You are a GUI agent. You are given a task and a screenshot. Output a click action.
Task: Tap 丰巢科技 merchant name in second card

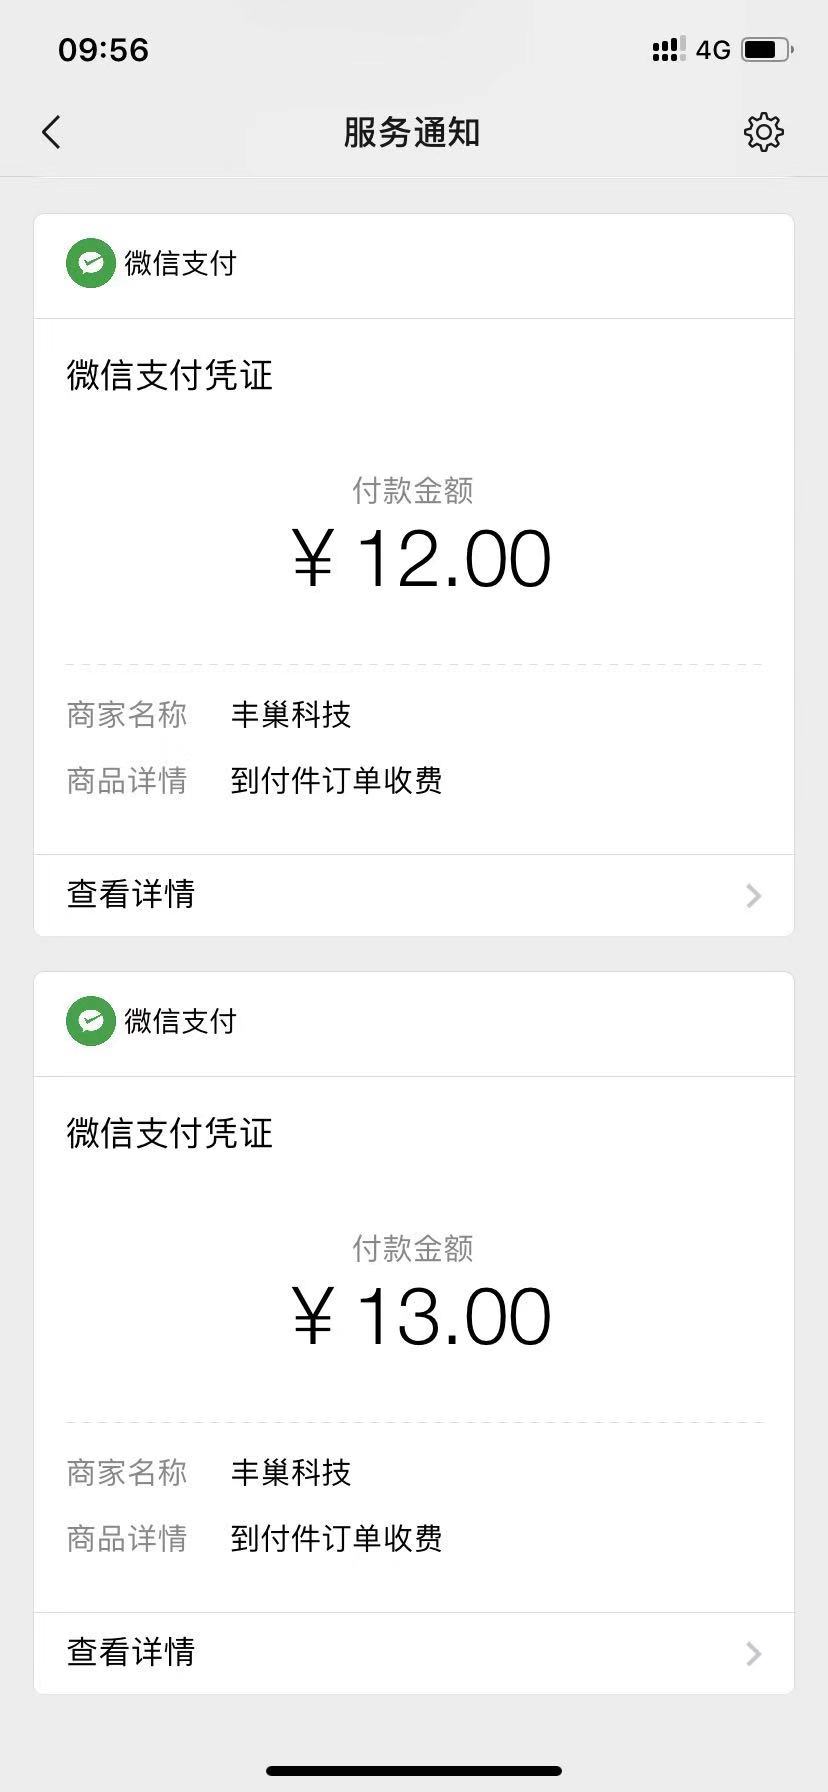291,1473
